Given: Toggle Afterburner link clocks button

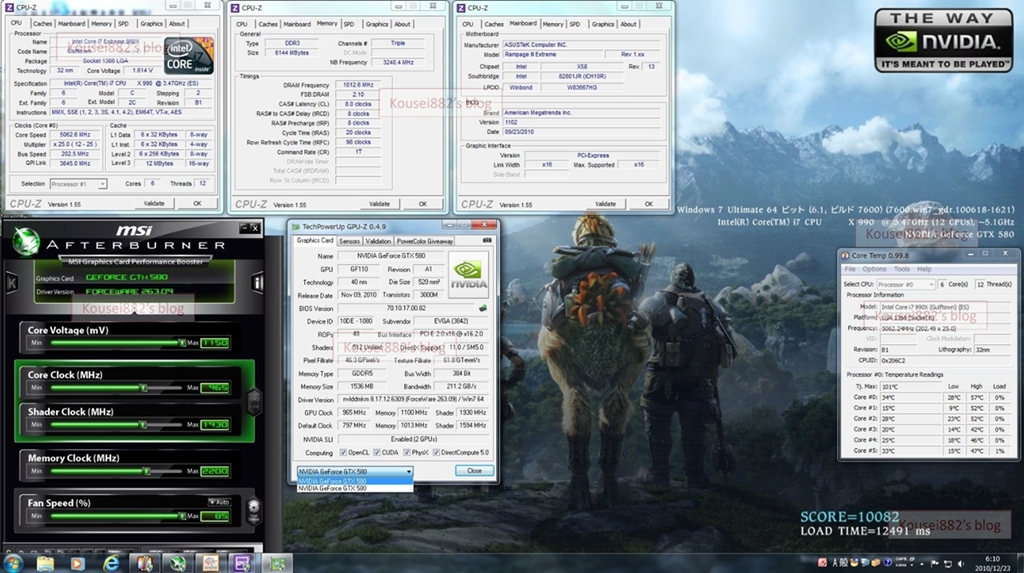Looking at the screenshot, I should 254,401.
